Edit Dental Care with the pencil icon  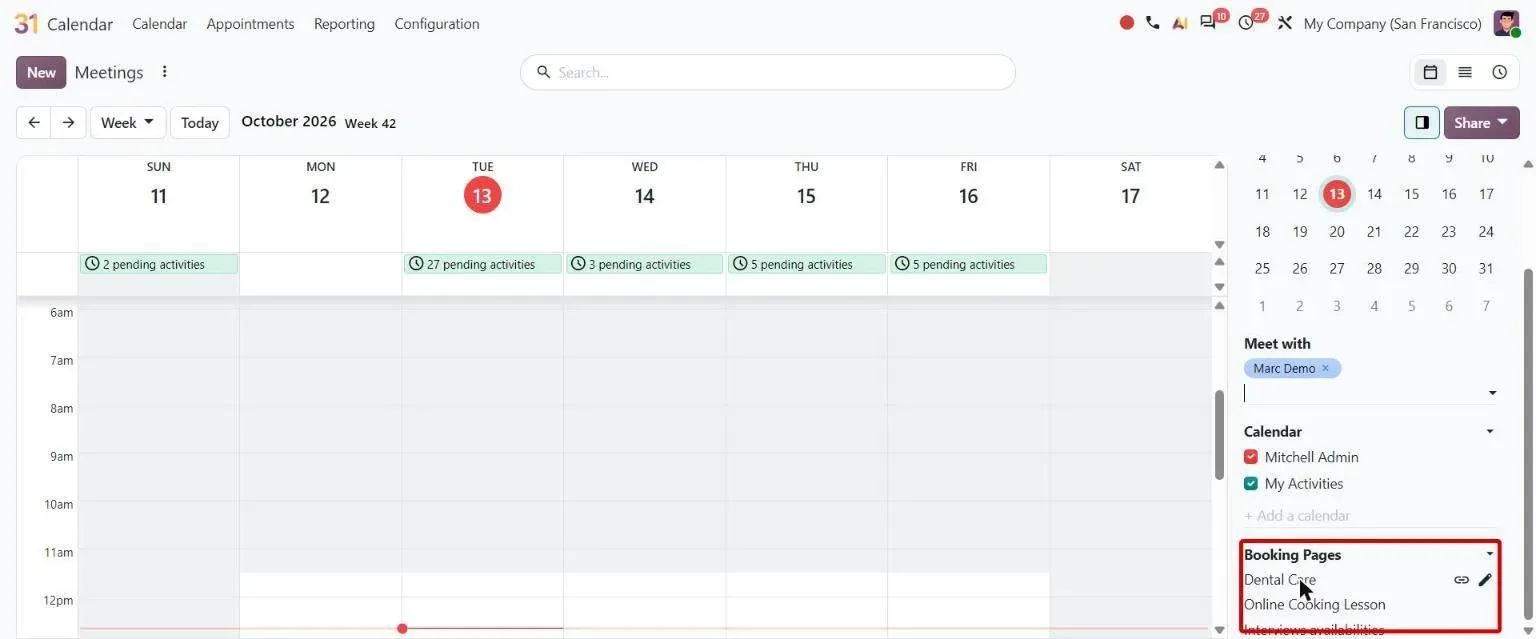coord(1485,580)
